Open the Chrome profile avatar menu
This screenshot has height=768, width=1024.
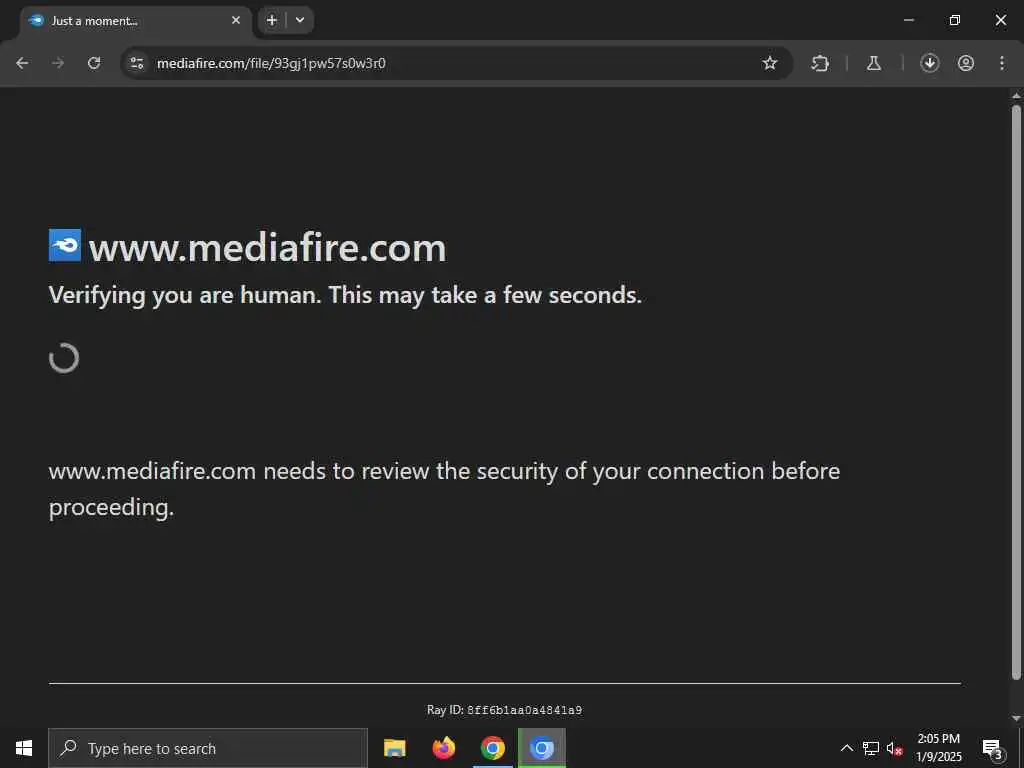pyautogui.click(x=966, y=63)
